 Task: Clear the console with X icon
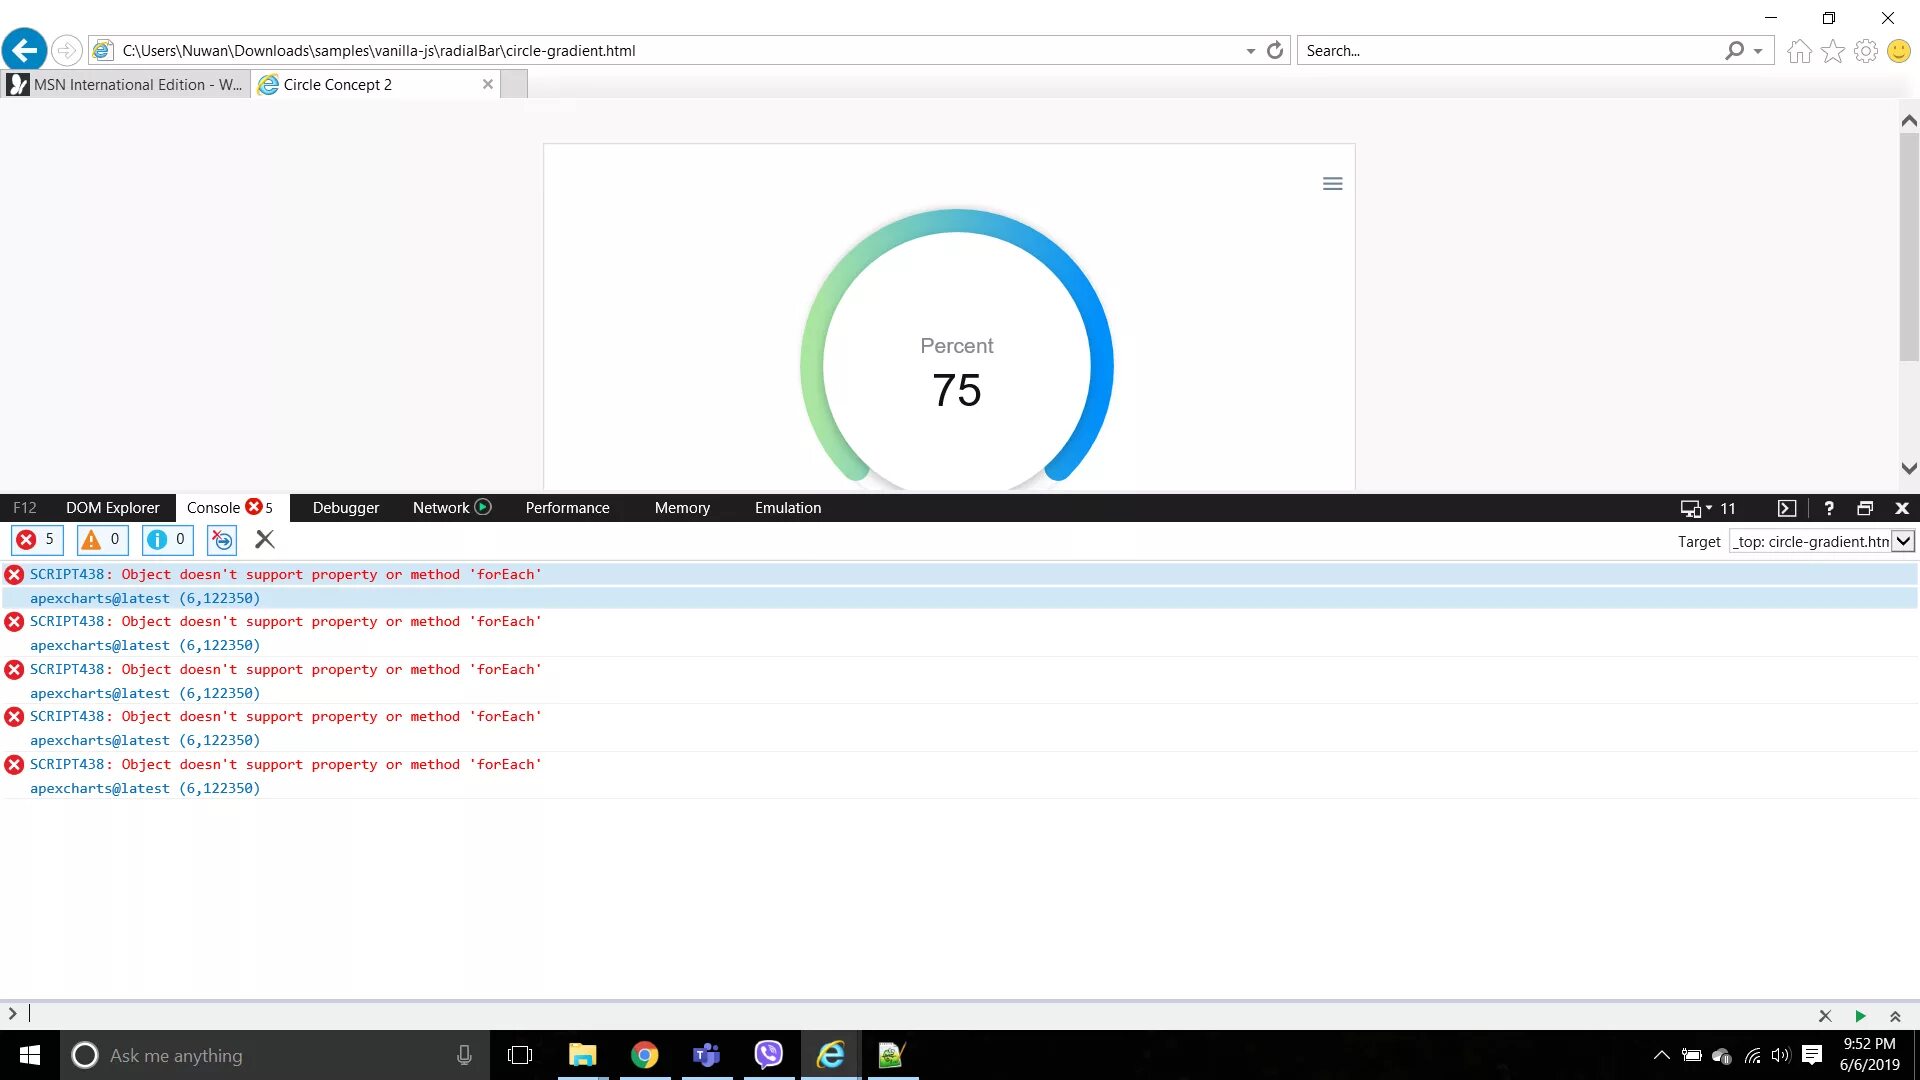pos(264,540)
